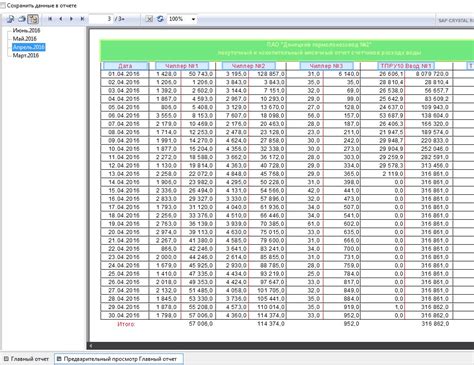Click the date cell 25.04.2016
474x365 pixels.
124,274
